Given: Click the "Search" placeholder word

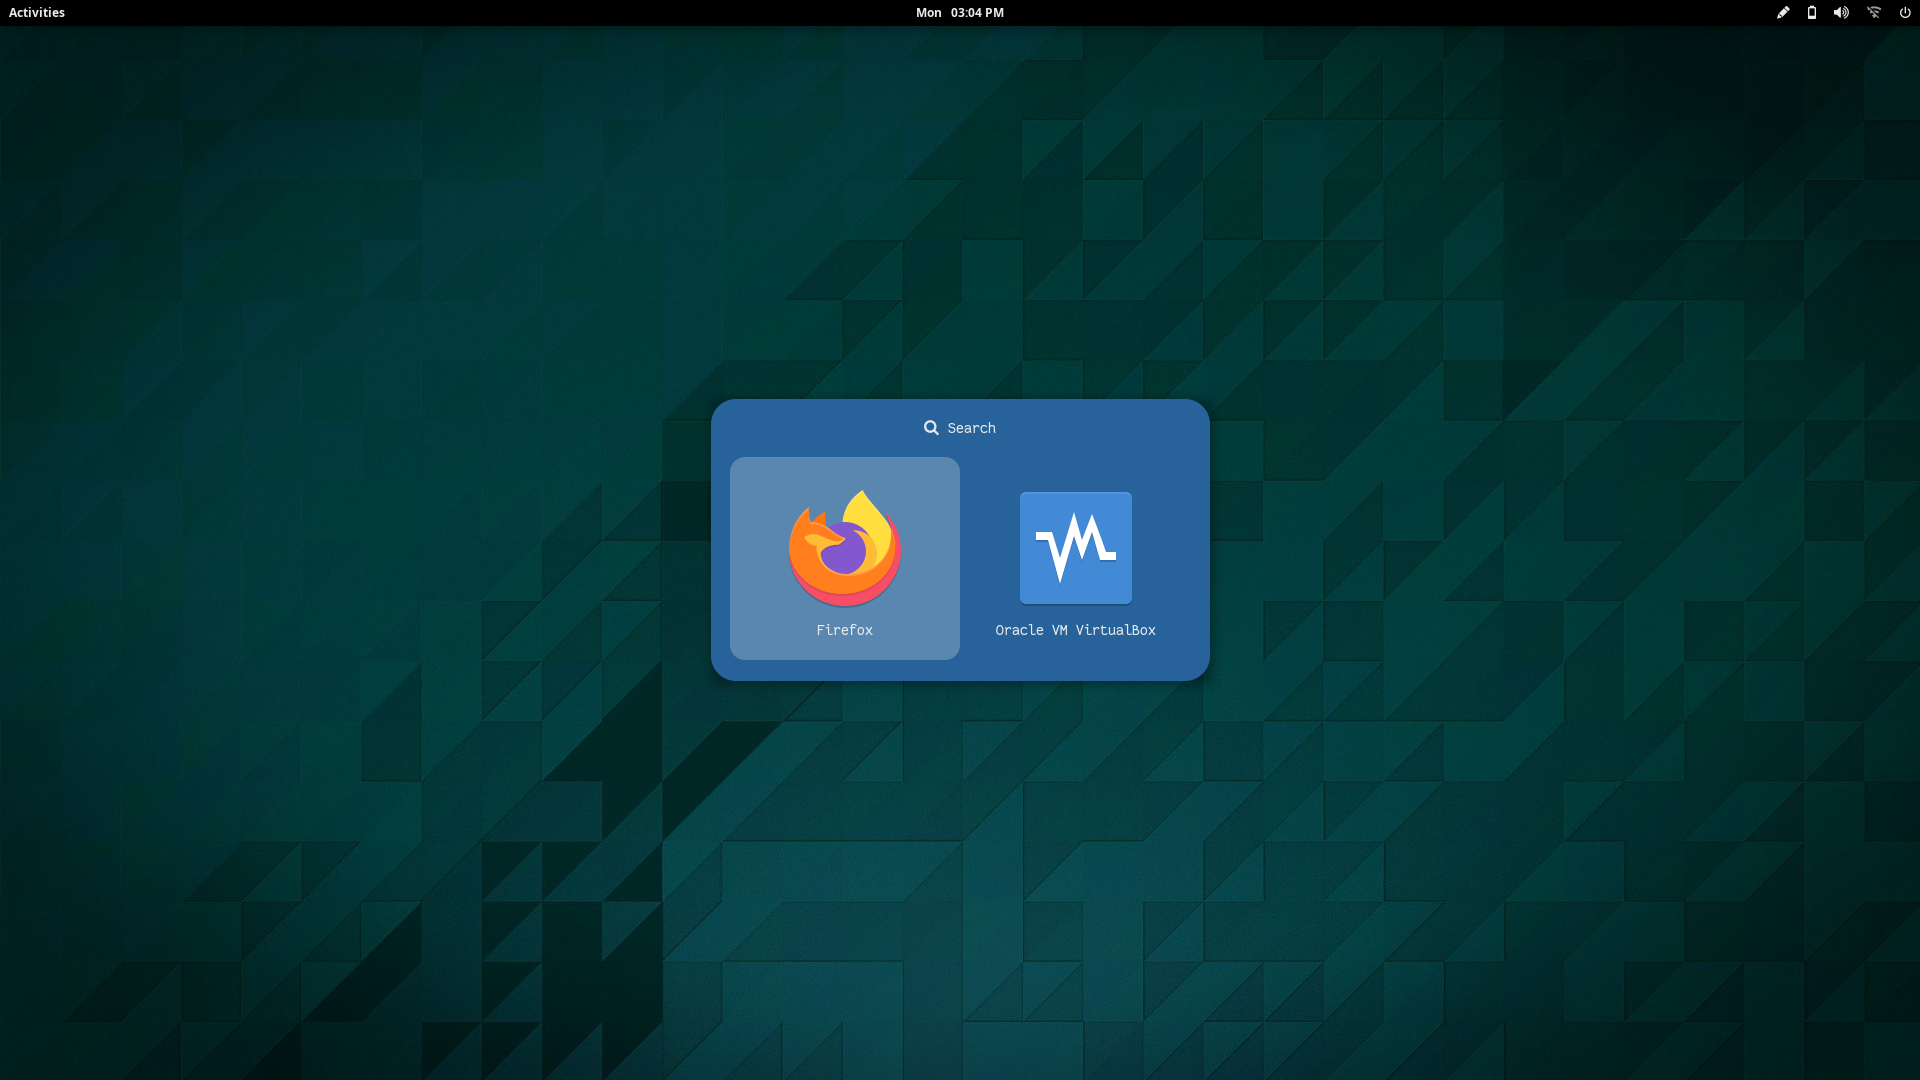Looking at the screenshot, I should coord(971,428).
